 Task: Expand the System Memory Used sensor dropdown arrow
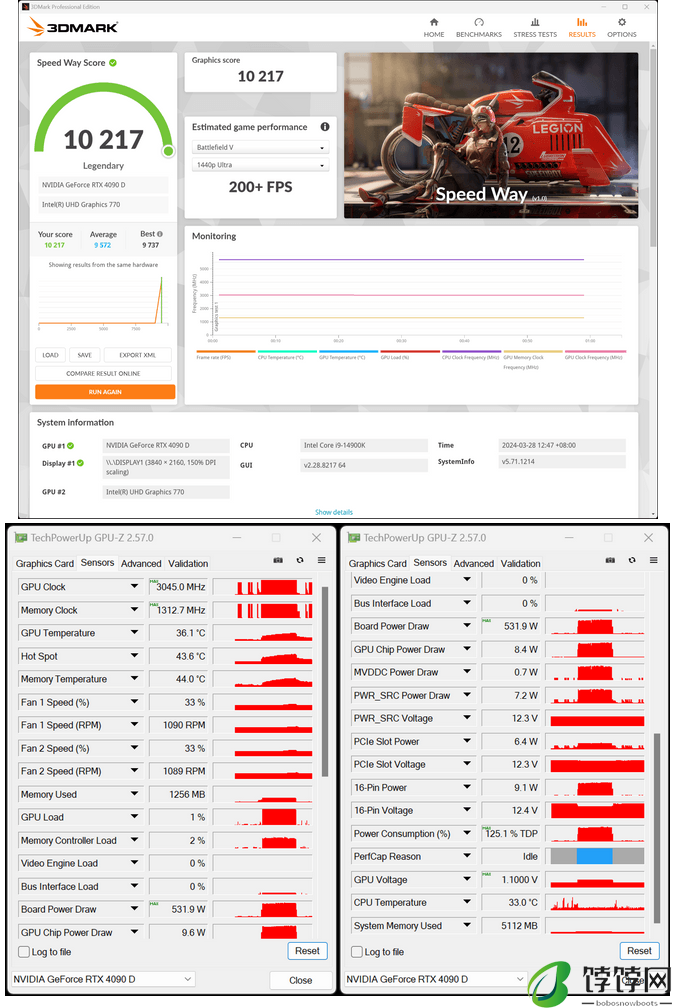[467, 925]
